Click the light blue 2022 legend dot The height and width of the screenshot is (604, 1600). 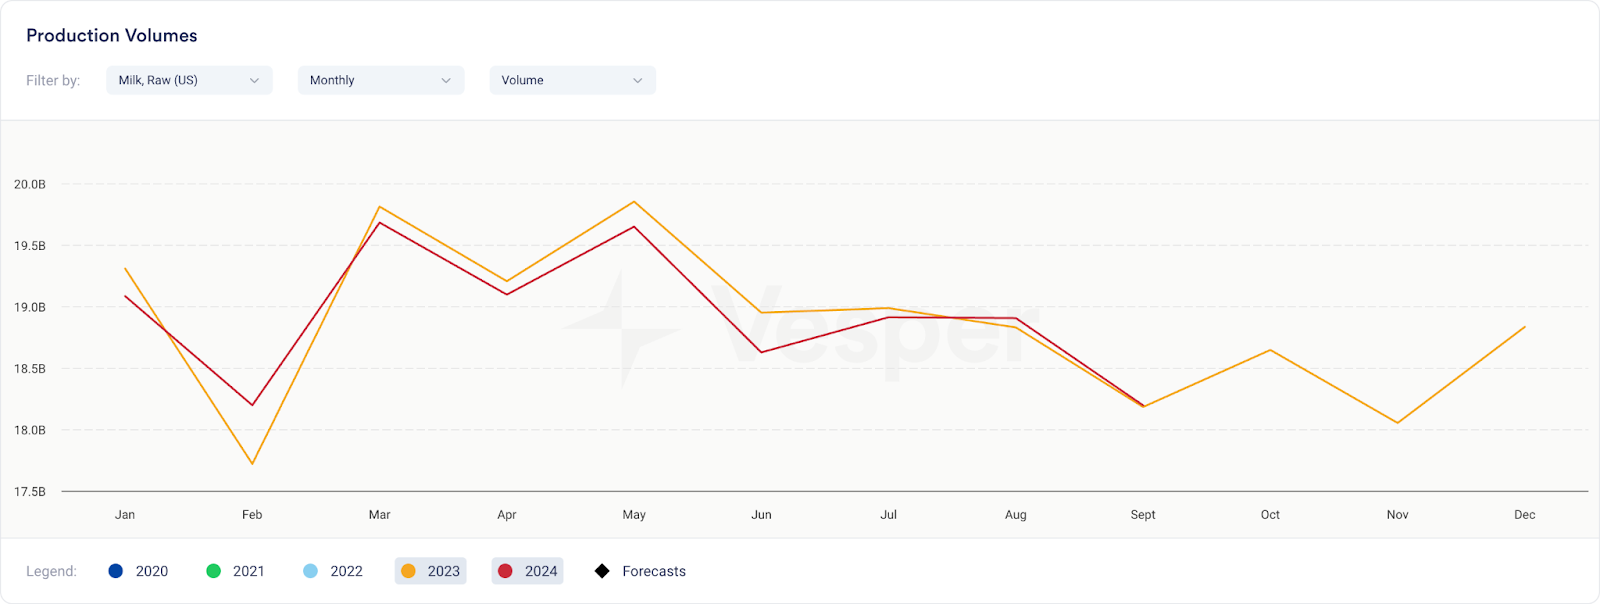(x=310, y=571)
